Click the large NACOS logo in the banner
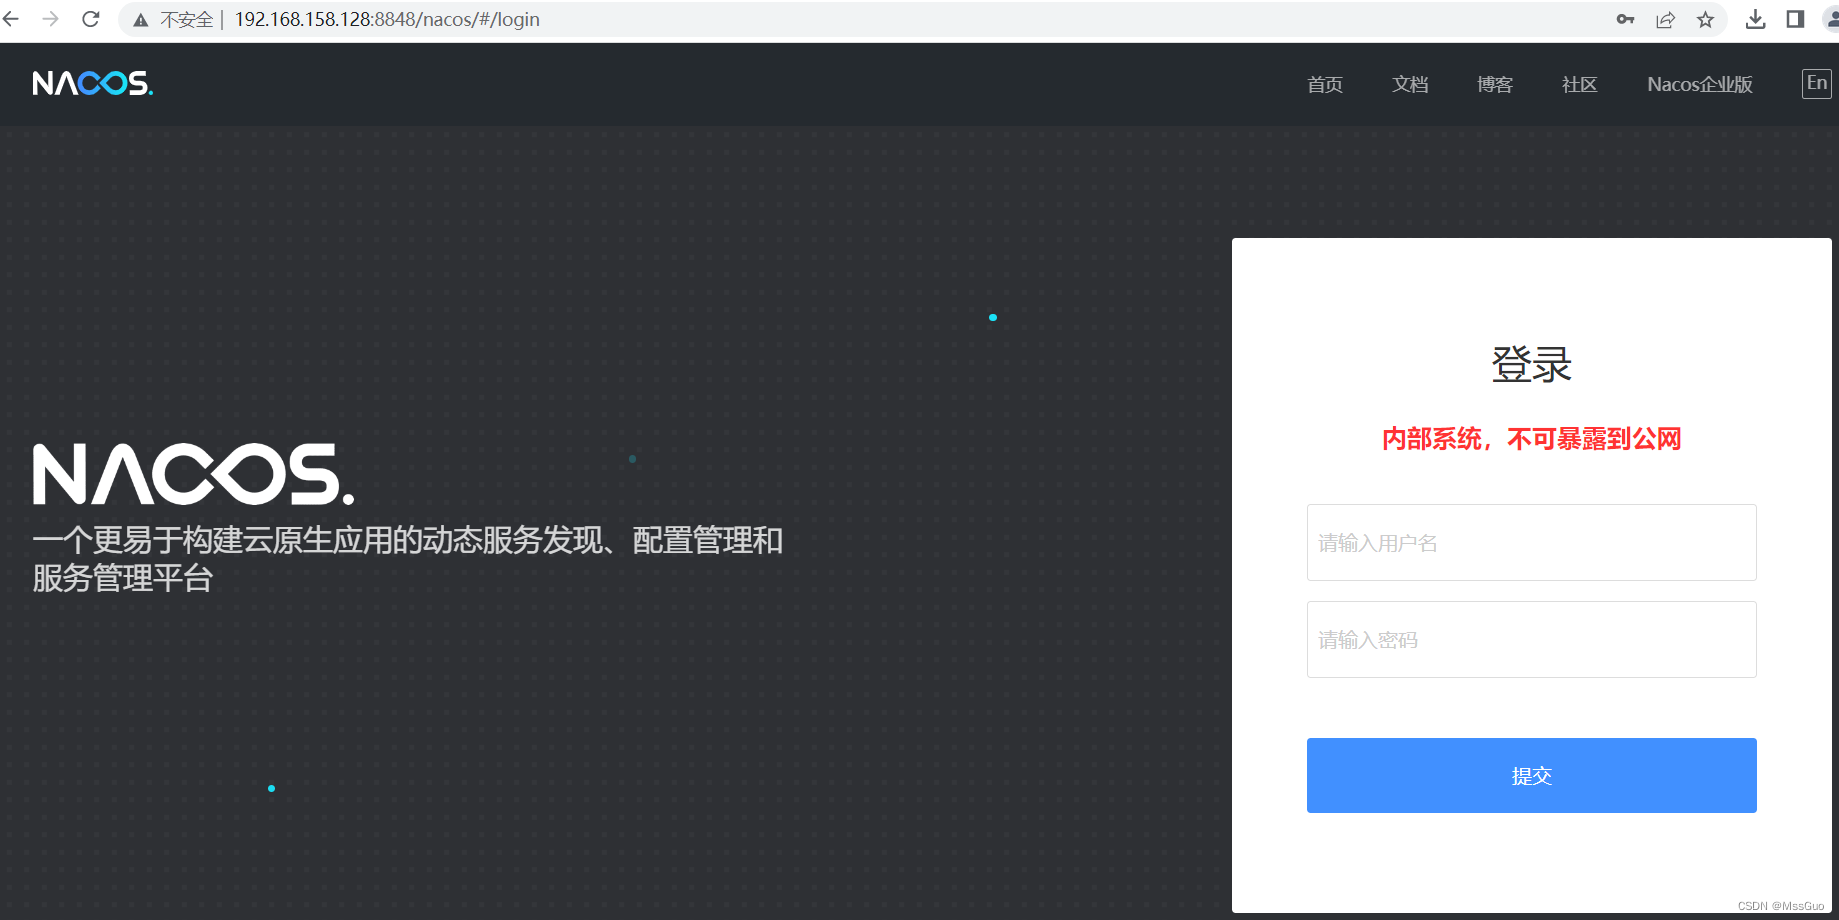 (x=194, y=474)
